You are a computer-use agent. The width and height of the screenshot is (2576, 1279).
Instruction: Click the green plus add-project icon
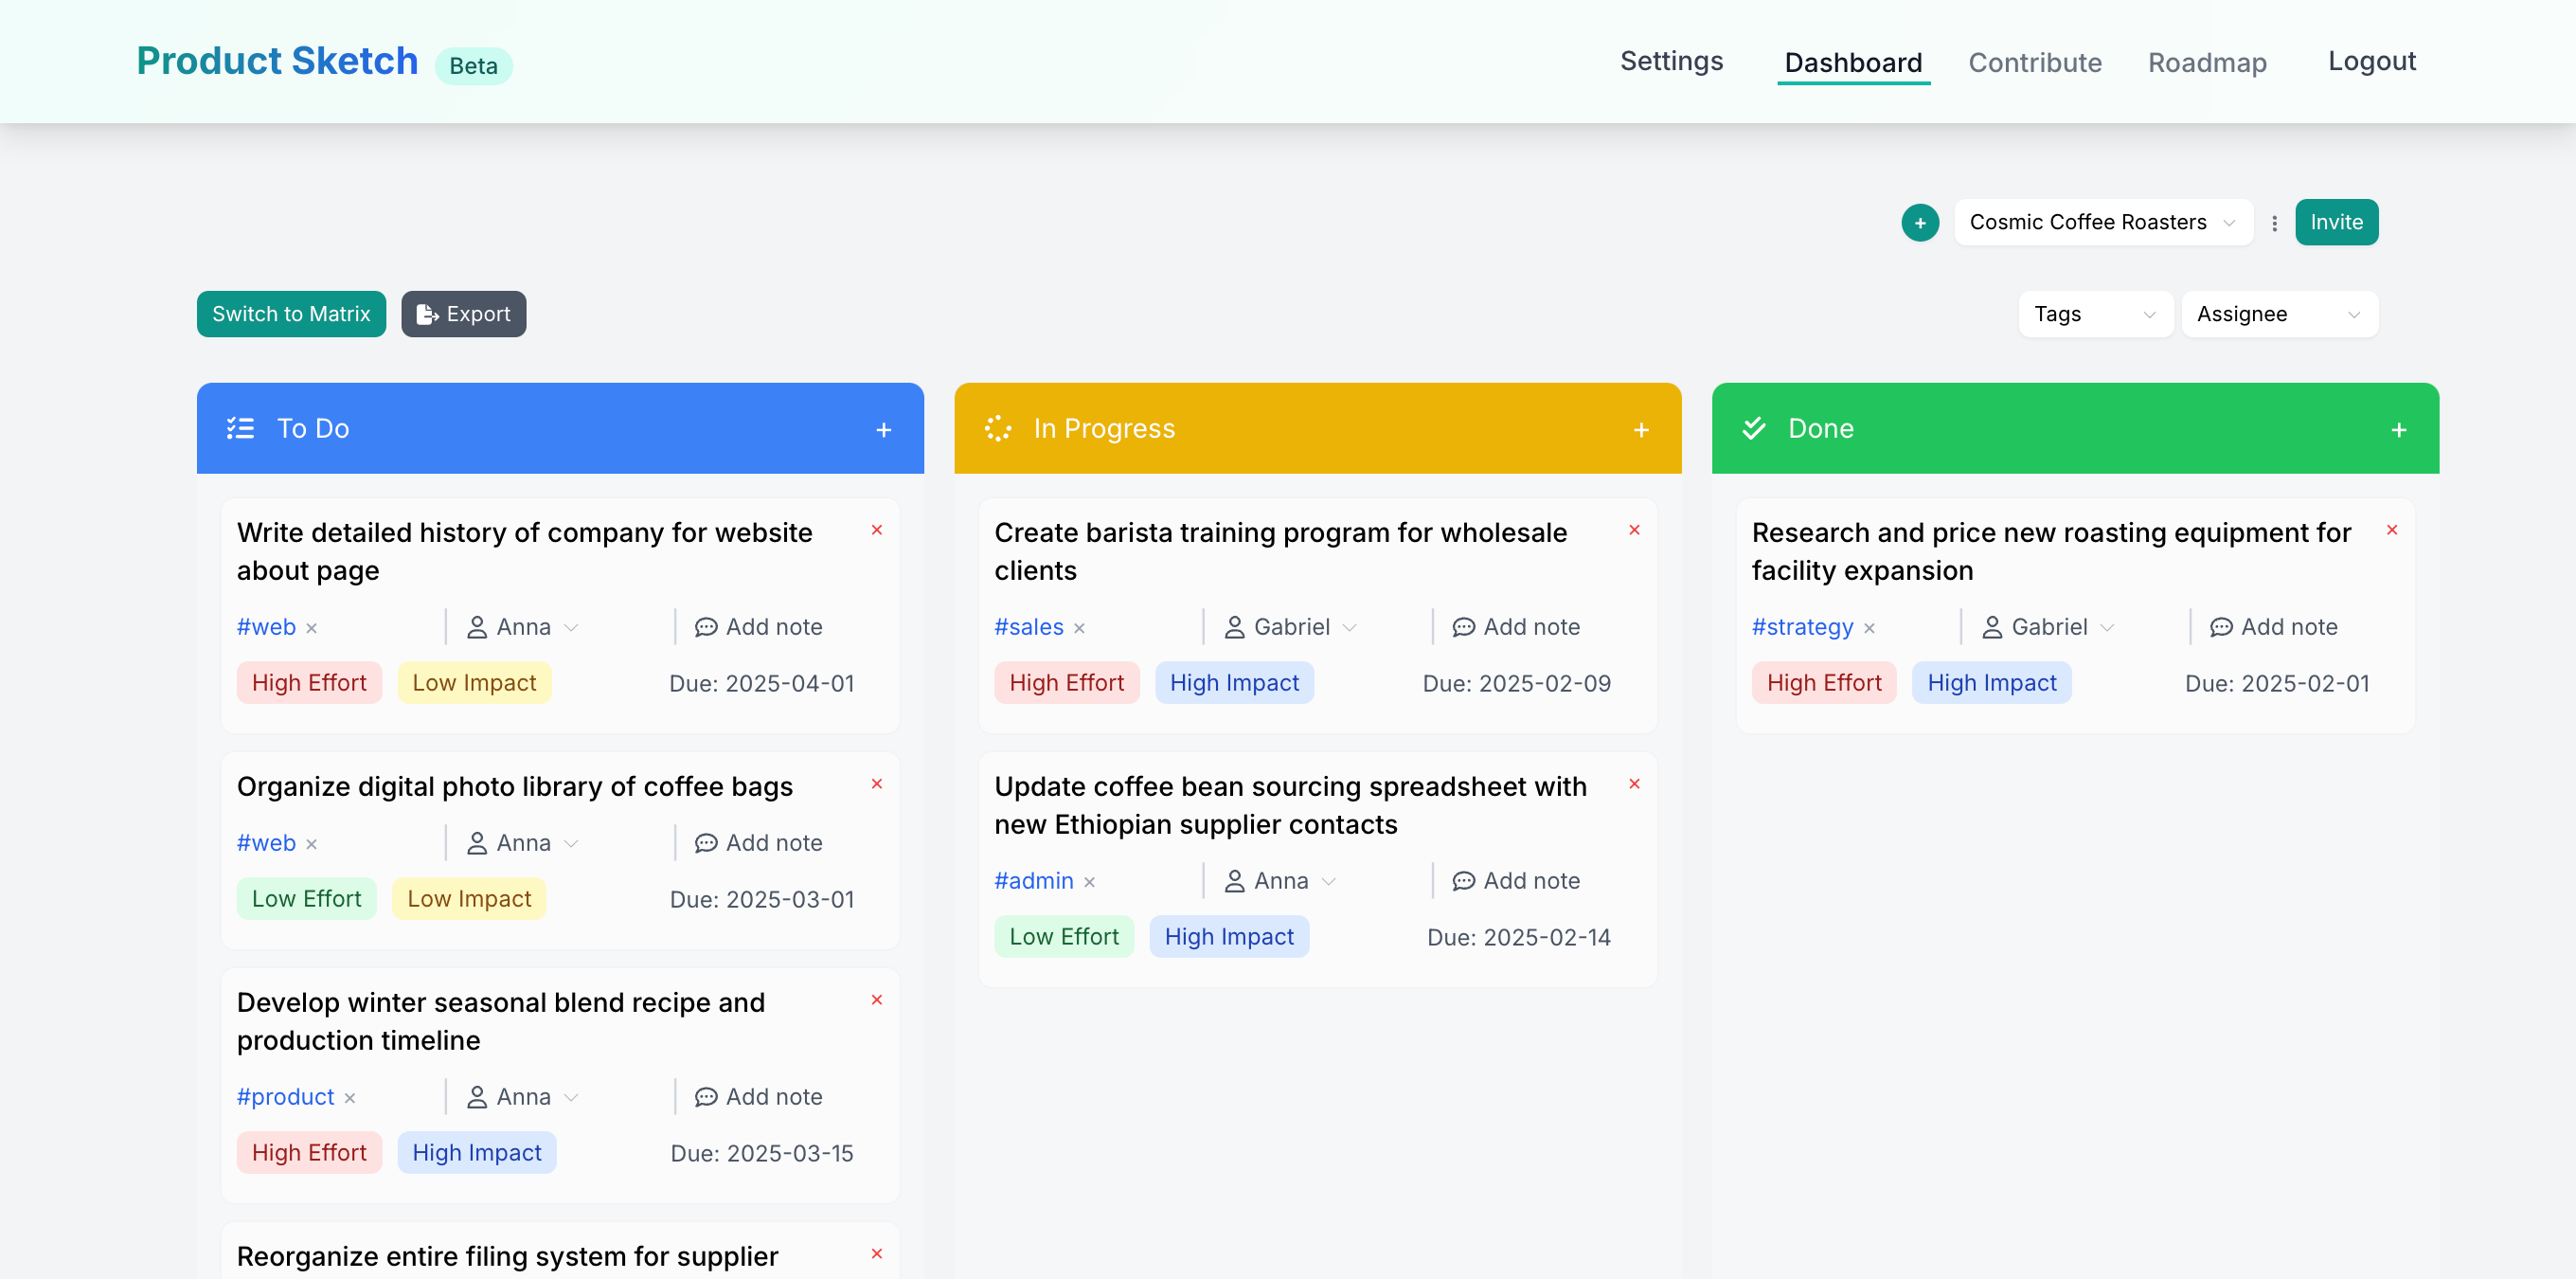pos(1920,222)
